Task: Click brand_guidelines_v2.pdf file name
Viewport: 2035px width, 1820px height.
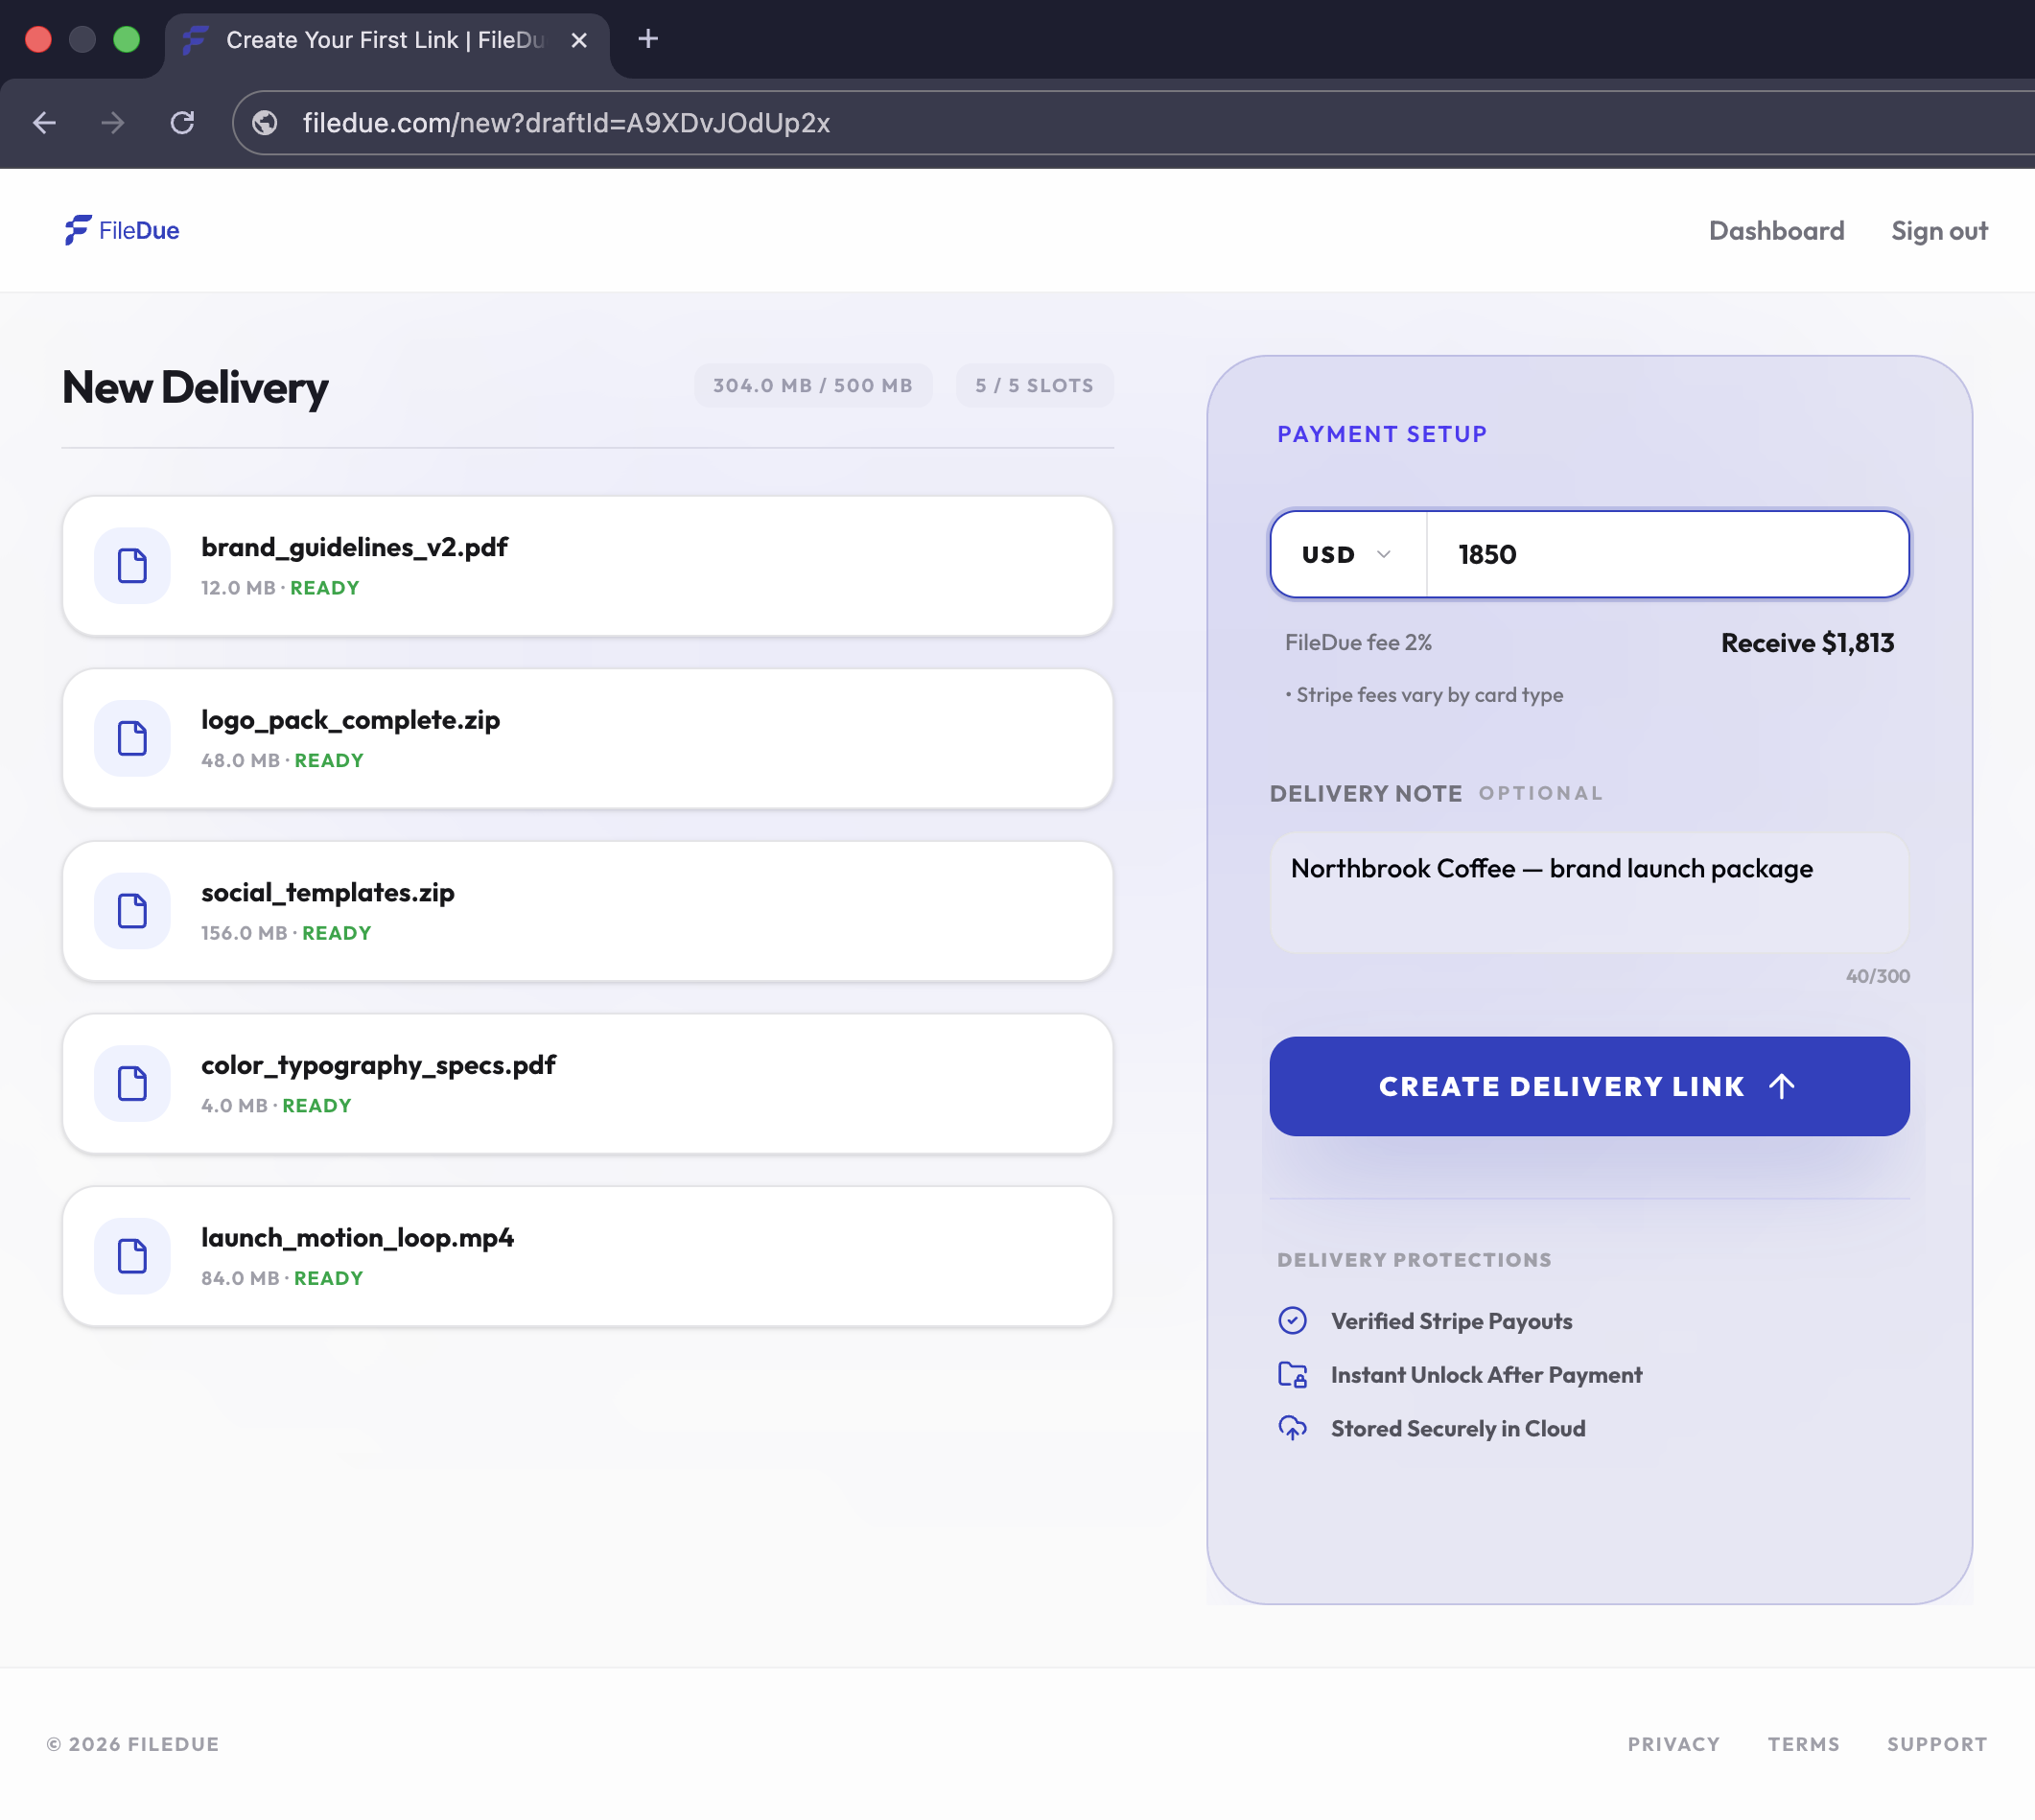Action: (x=354, y=547)
